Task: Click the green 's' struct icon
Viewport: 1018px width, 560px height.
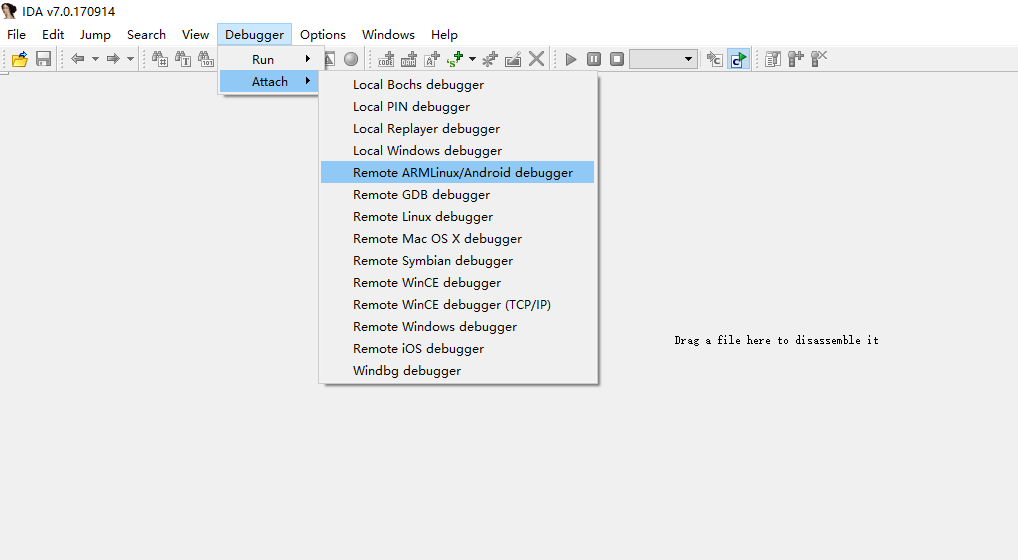Action: point(455,59)
